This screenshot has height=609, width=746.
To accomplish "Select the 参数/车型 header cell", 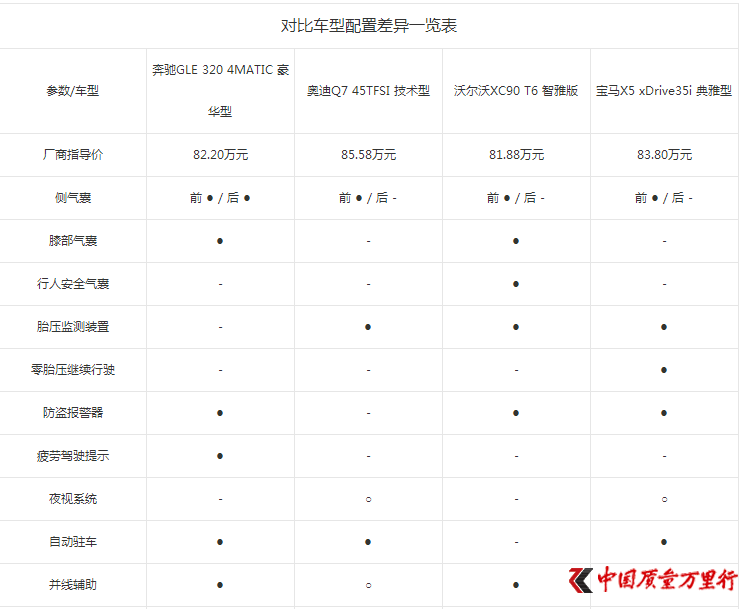I will point(73,91).
